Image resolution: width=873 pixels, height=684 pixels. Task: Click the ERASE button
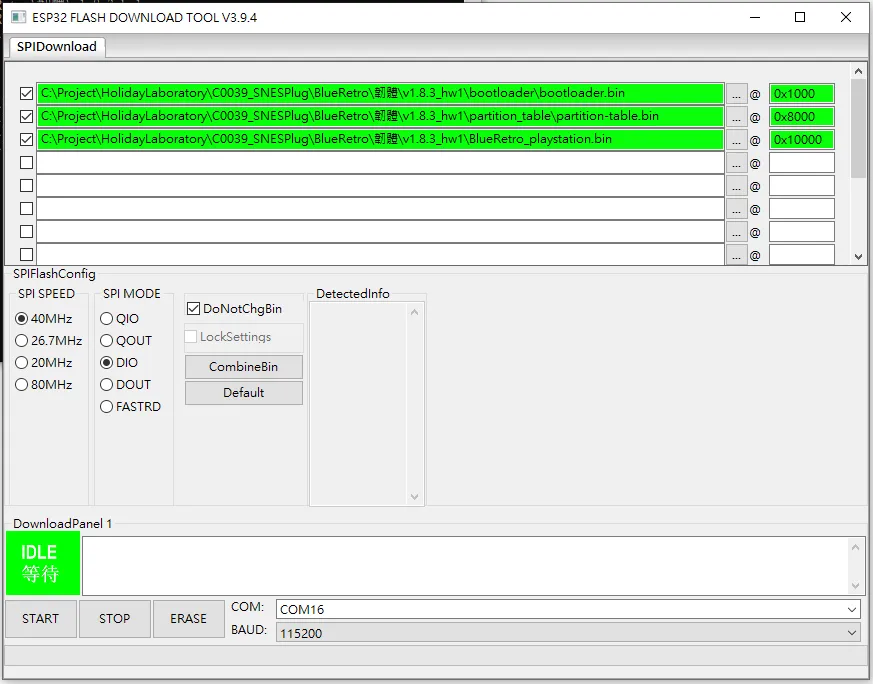pos(188,619)
